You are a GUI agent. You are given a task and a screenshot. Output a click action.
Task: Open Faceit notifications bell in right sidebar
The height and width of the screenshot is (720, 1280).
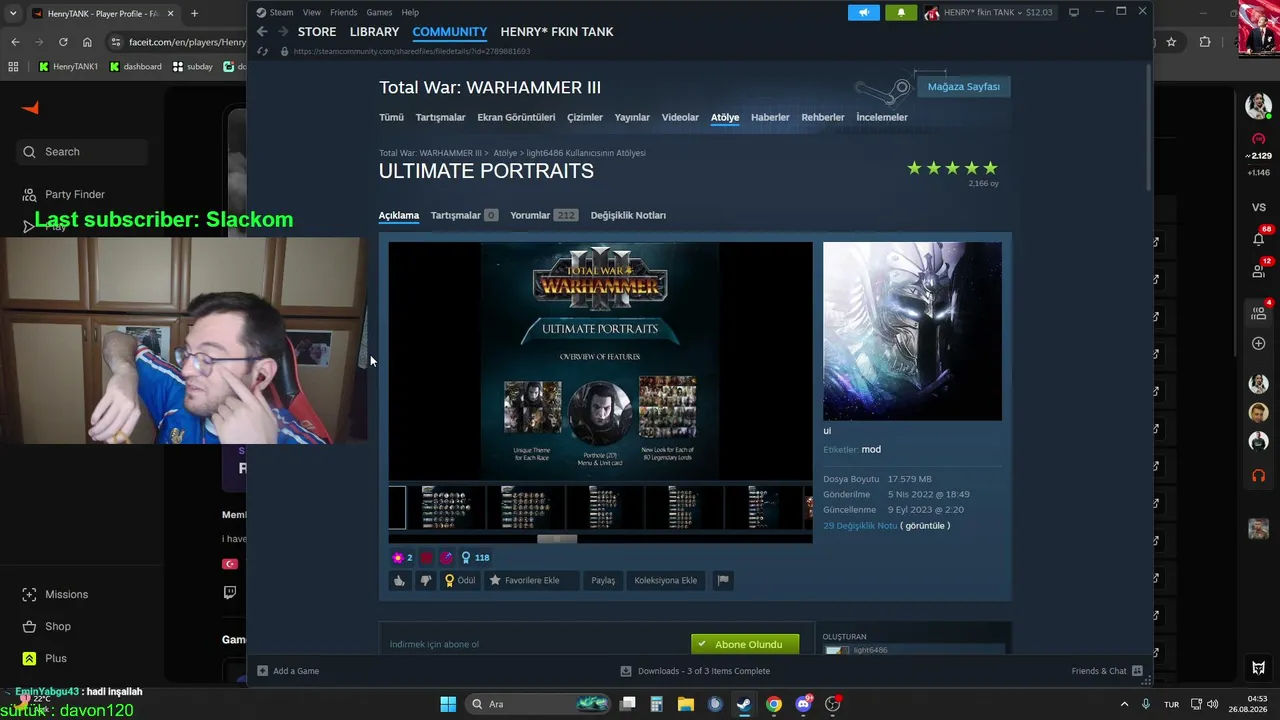pyautogui.click(x=1258, y=239)
